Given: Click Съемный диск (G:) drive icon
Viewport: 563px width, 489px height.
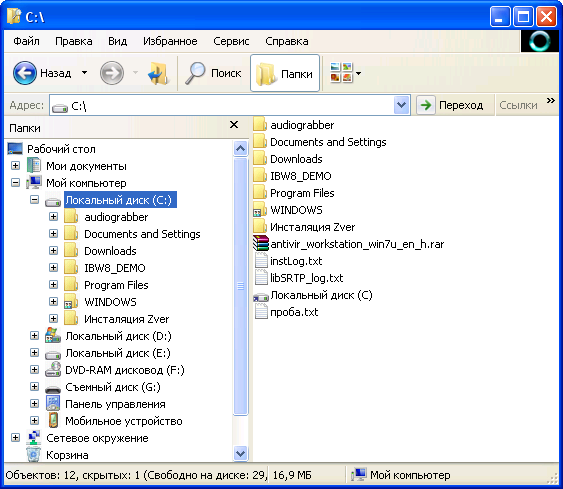Looking at the screenshot, I should coord(53,388).
